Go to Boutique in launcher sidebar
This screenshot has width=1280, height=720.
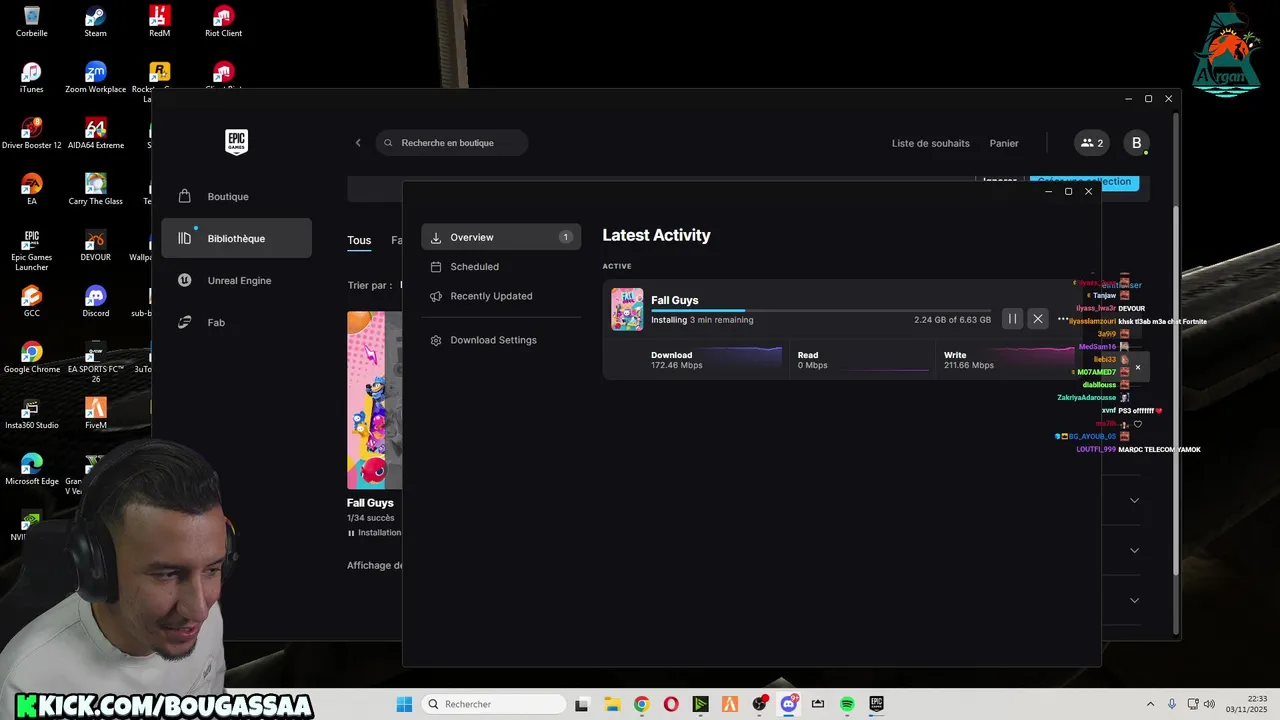click(x=236, y=196)
